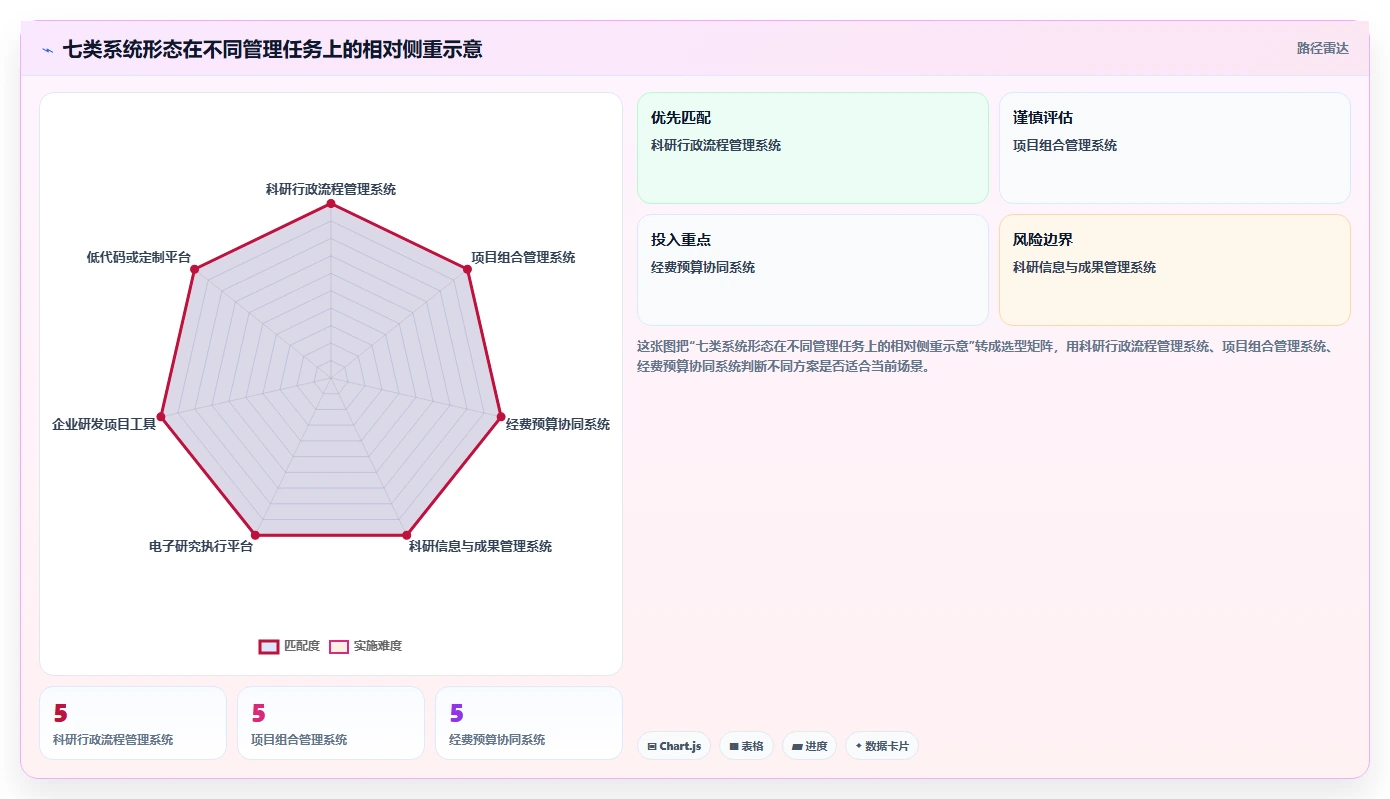Select the radar point at 科研行政流程管理系统 axis
Image resolution: width=1390 pixels, height=799 pixels.
click(x=331, y=204)
